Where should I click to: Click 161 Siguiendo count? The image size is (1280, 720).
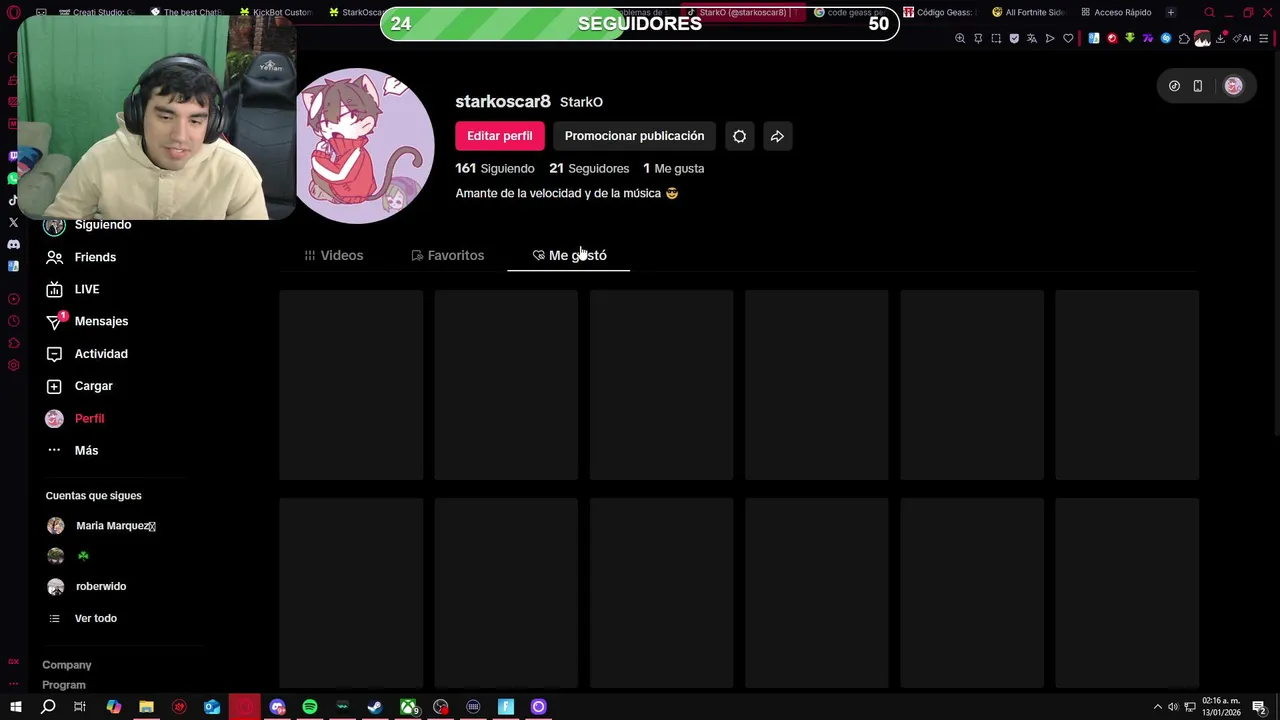point(495,168)
